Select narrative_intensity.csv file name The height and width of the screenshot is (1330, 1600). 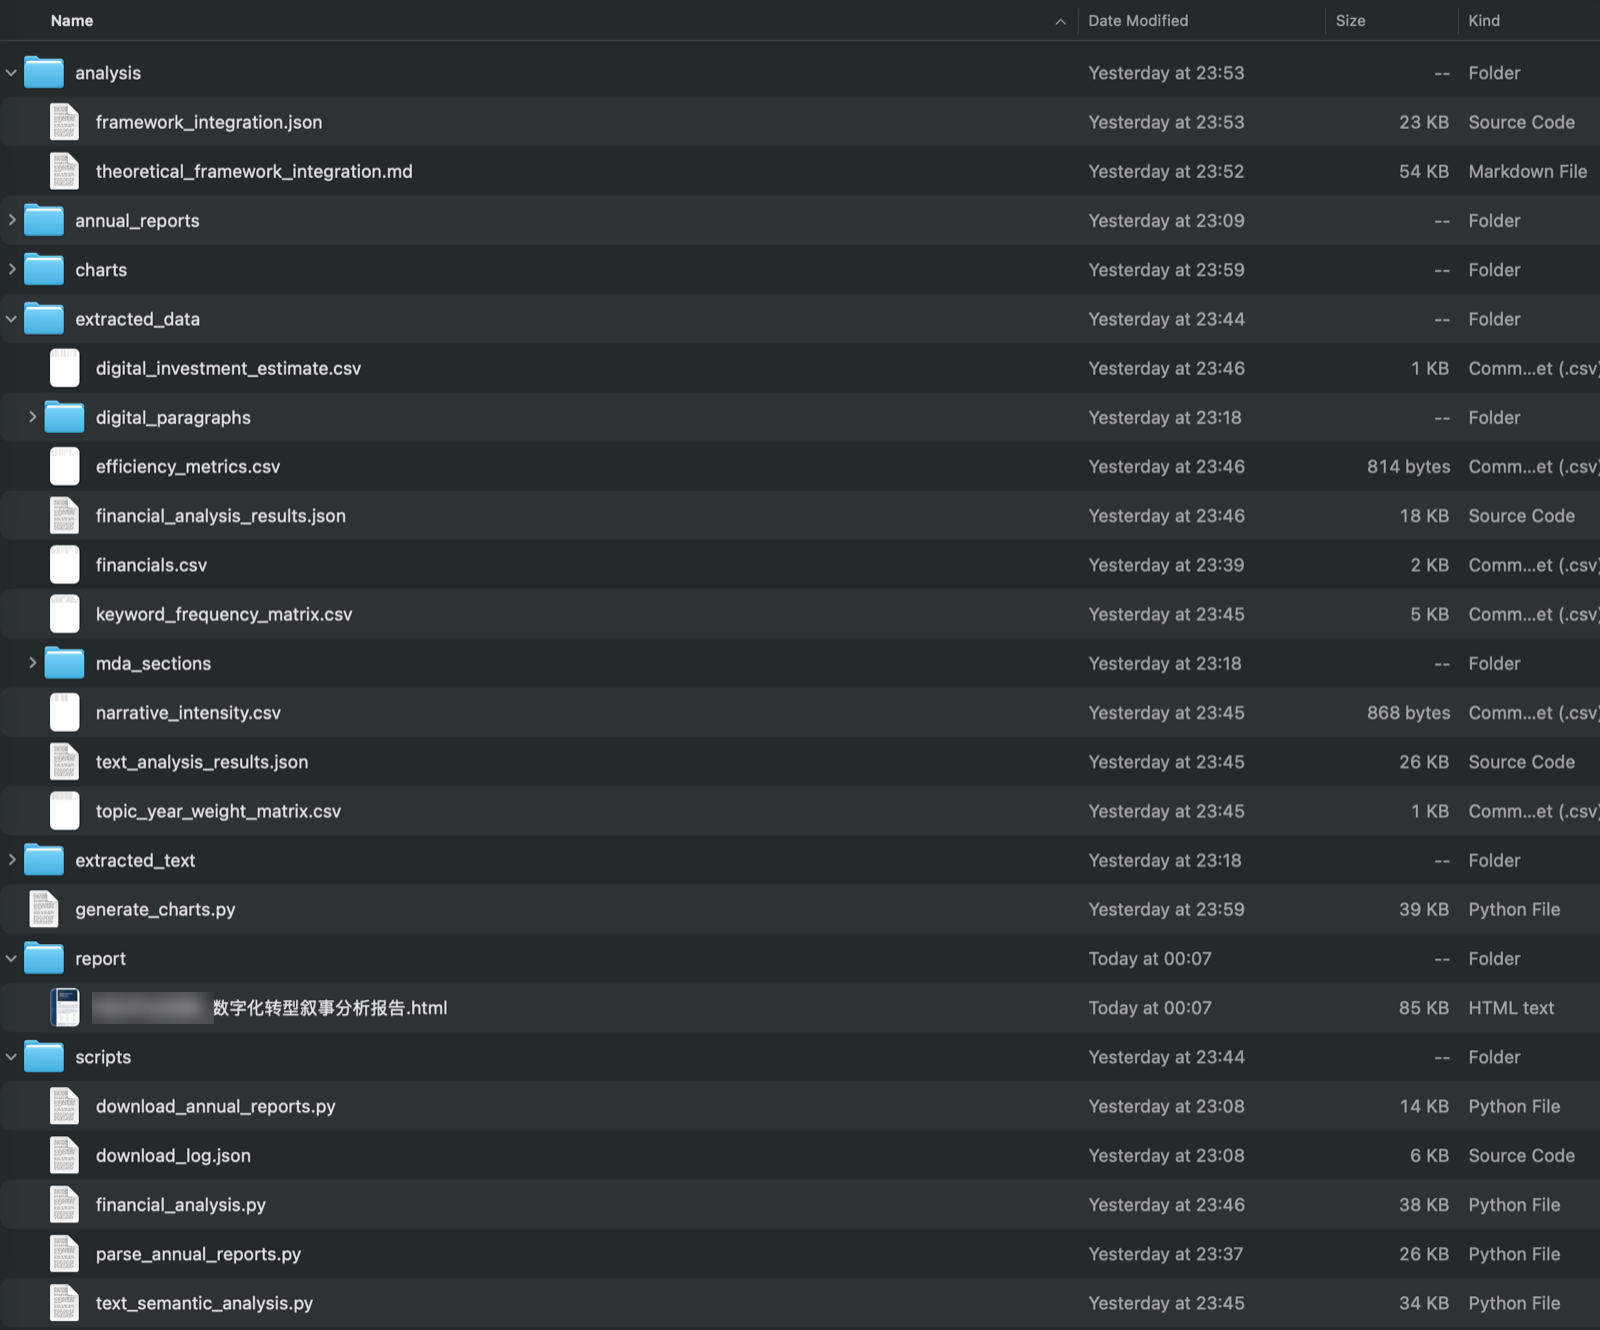point(188,713)
